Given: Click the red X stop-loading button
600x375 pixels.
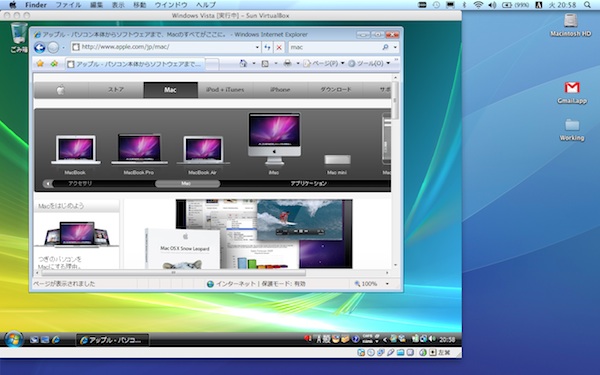Looking at the screenshot, I should click(279, 47).
